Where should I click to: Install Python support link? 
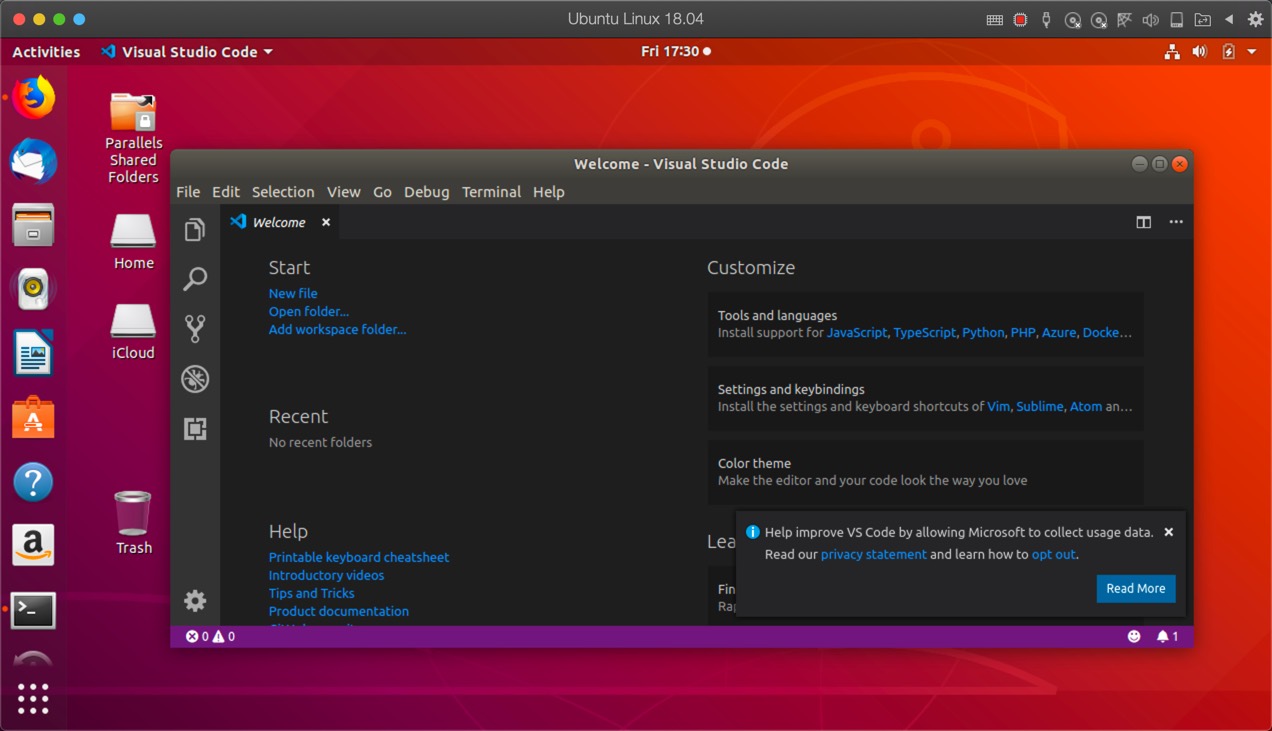[983, 332]
